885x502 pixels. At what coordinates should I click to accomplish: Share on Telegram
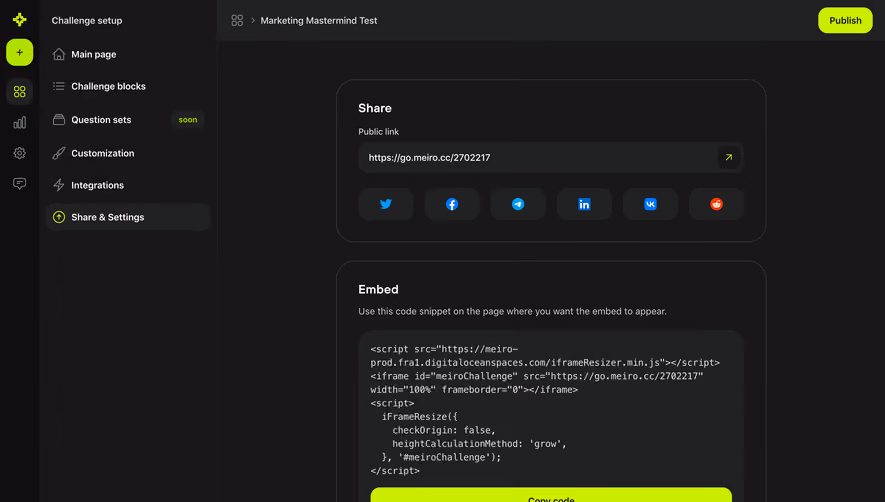tap(518, 204)
